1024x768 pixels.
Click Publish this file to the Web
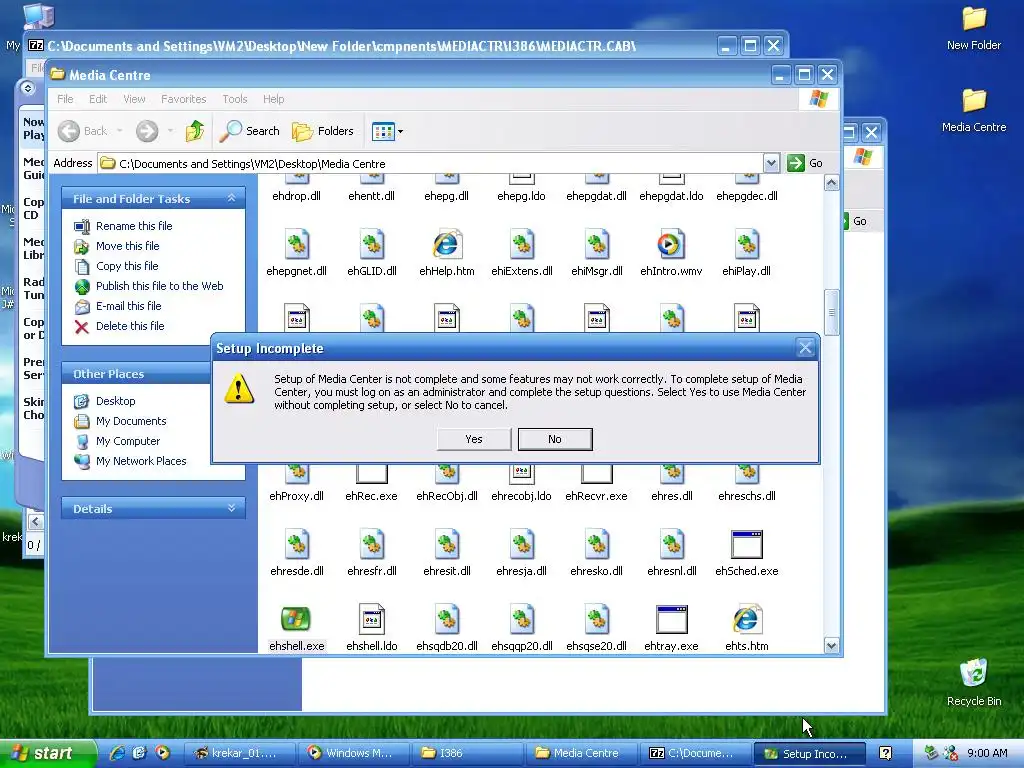159,286
